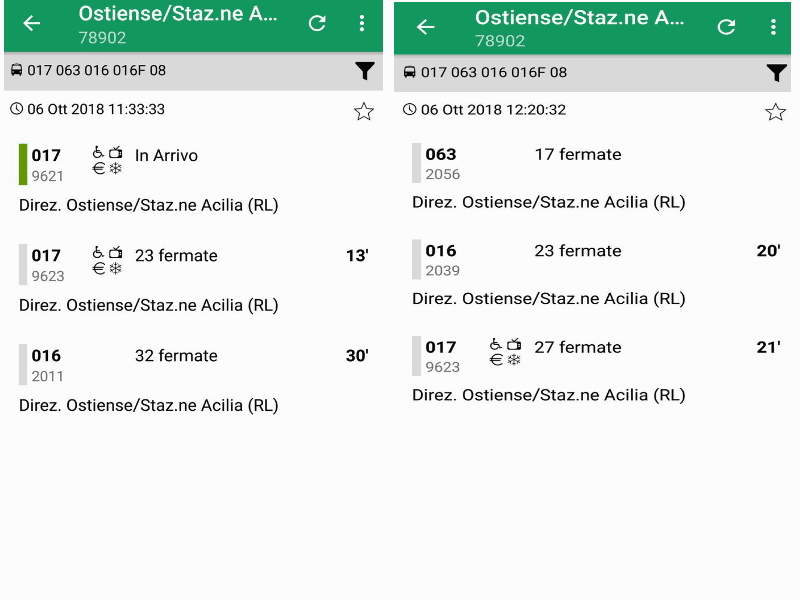Toggle favorite star in right screen
The width and height of the screenshot is (800, 600).
pos(776,112)
